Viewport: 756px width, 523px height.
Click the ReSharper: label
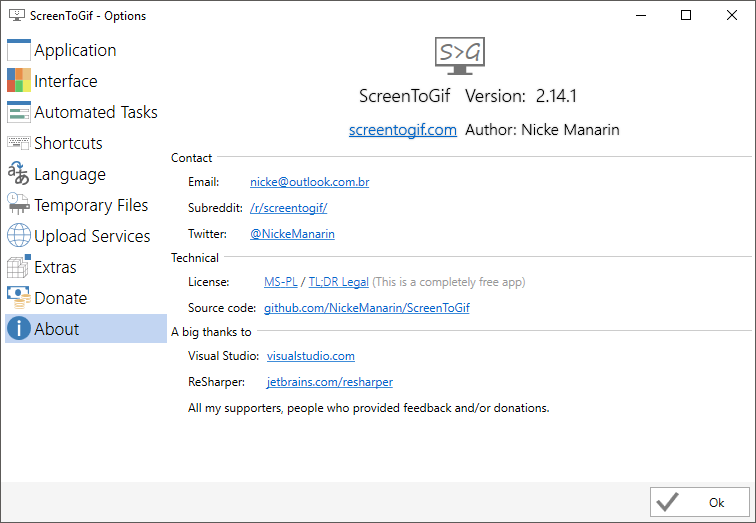click(x=216, y=382)
